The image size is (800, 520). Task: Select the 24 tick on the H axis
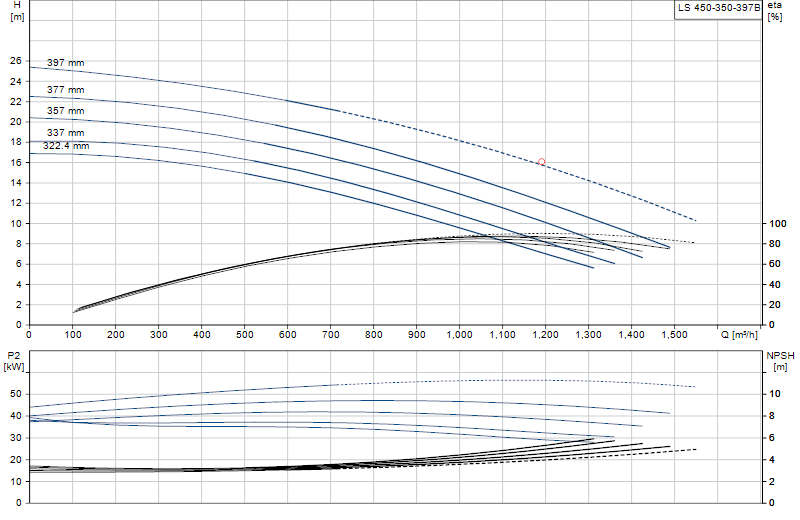click(x=16, y=81)
